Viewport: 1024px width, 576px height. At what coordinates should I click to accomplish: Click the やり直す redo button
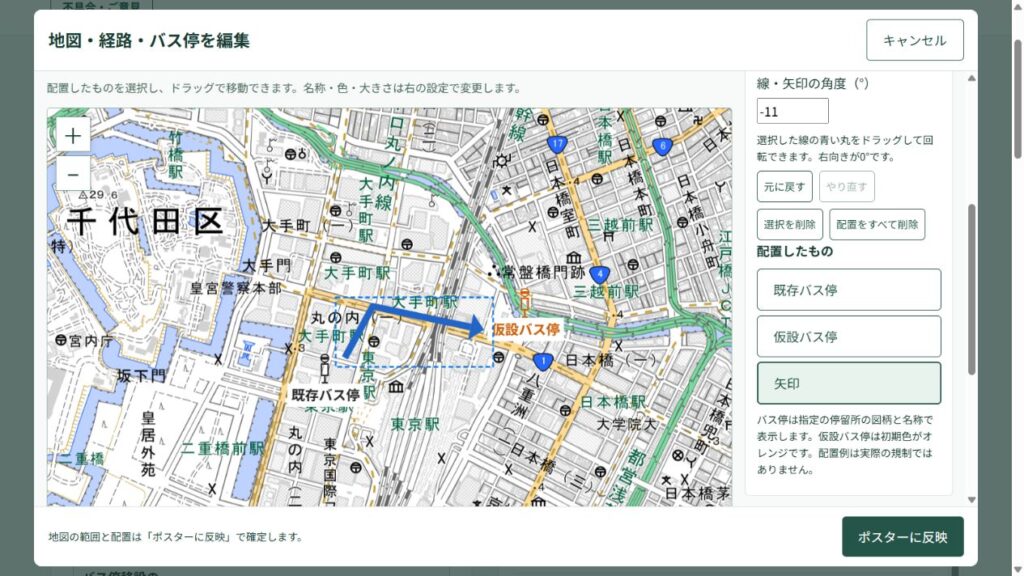846,187
